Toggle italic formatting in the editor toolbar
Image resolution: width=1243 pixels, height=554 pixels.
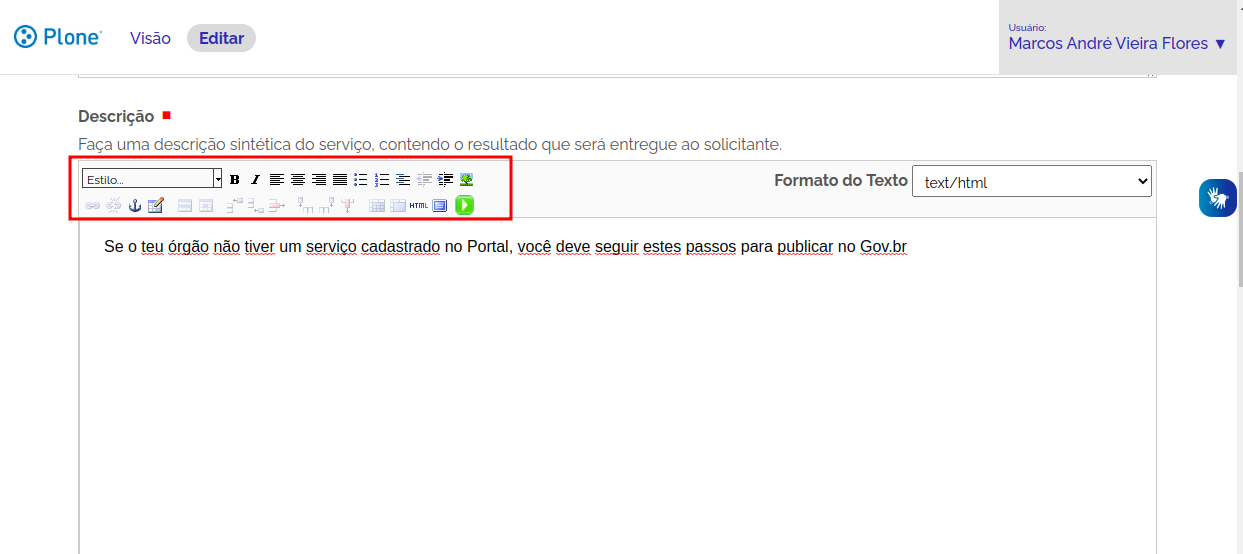[255, 180]
